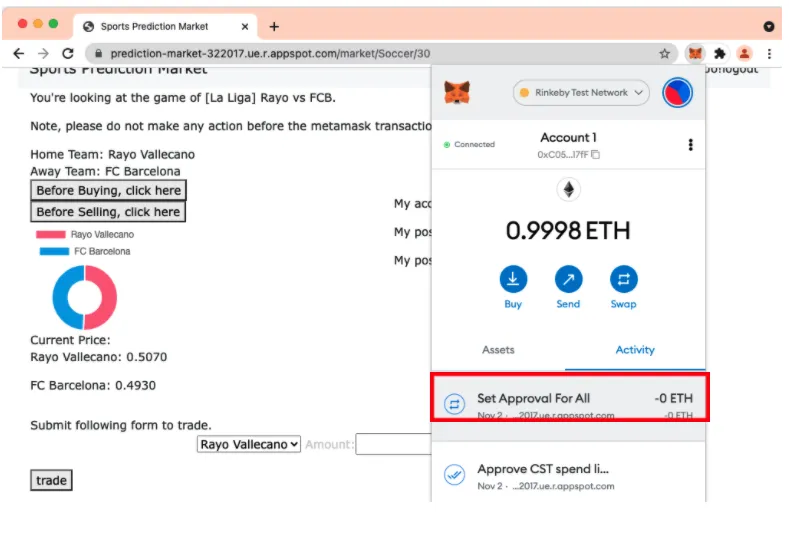This screenshot has height=546, width=789.
Task: Click the browser back arrow
Action: pyautogui.click(x=19, y=53)
